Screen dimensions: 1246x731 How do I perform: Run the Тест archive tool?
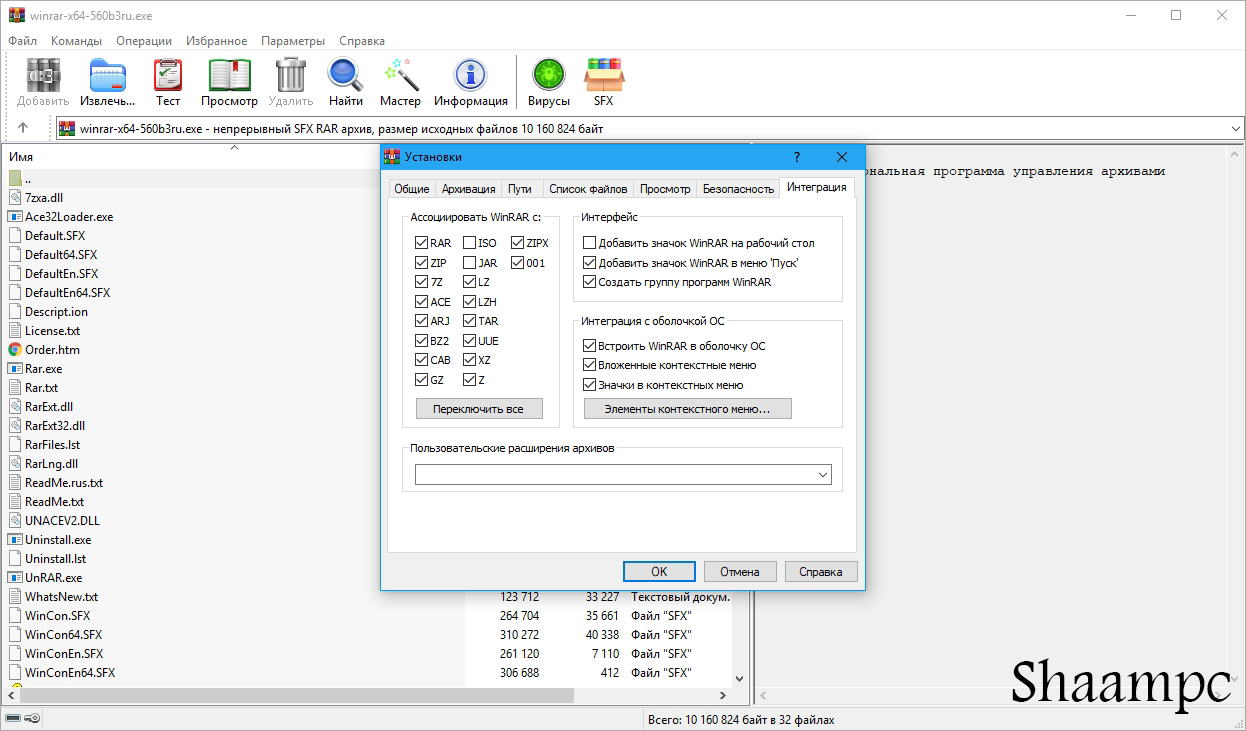click(167, 80)
